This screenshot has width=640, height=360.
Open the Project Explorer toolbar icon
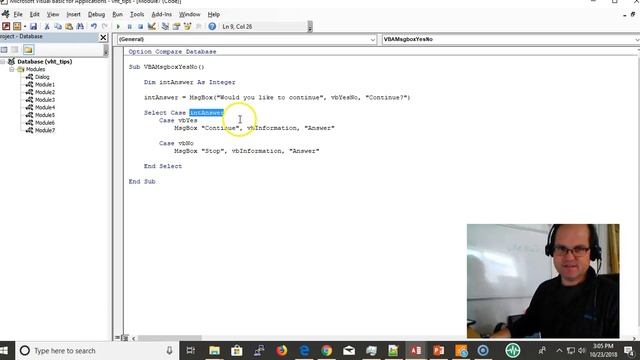[x=165, y=27]
